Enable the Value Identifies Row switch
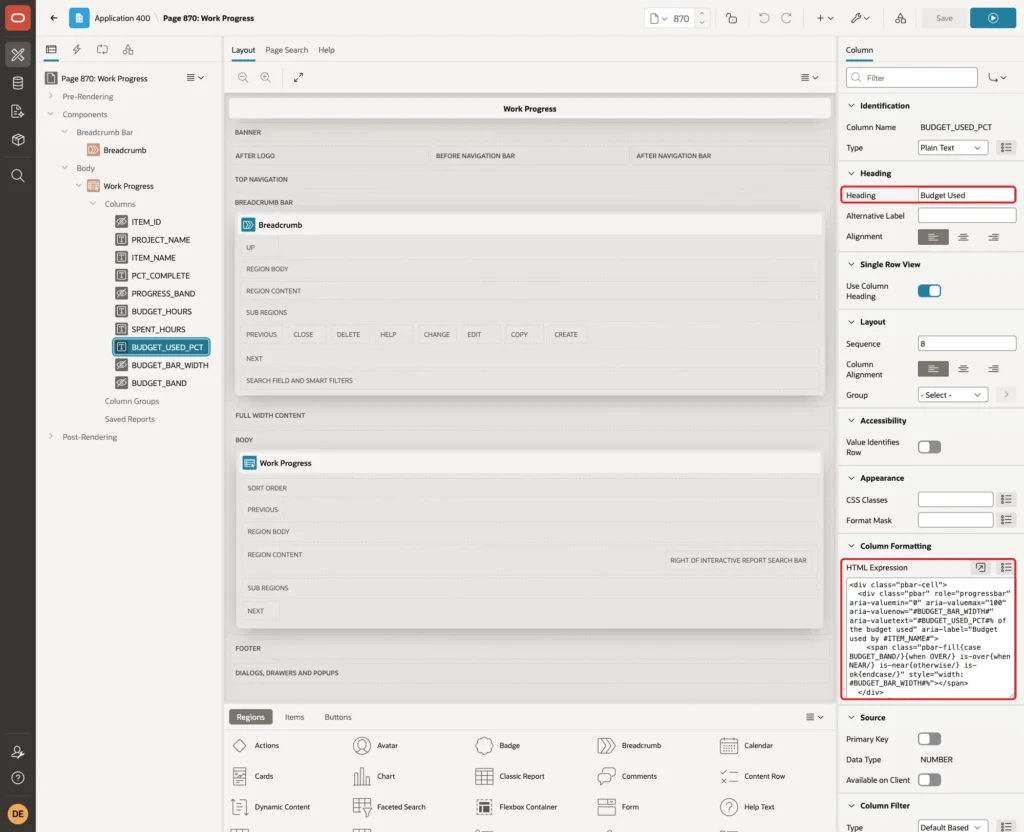Screen dimensions: 1024x832 point(929,447)
